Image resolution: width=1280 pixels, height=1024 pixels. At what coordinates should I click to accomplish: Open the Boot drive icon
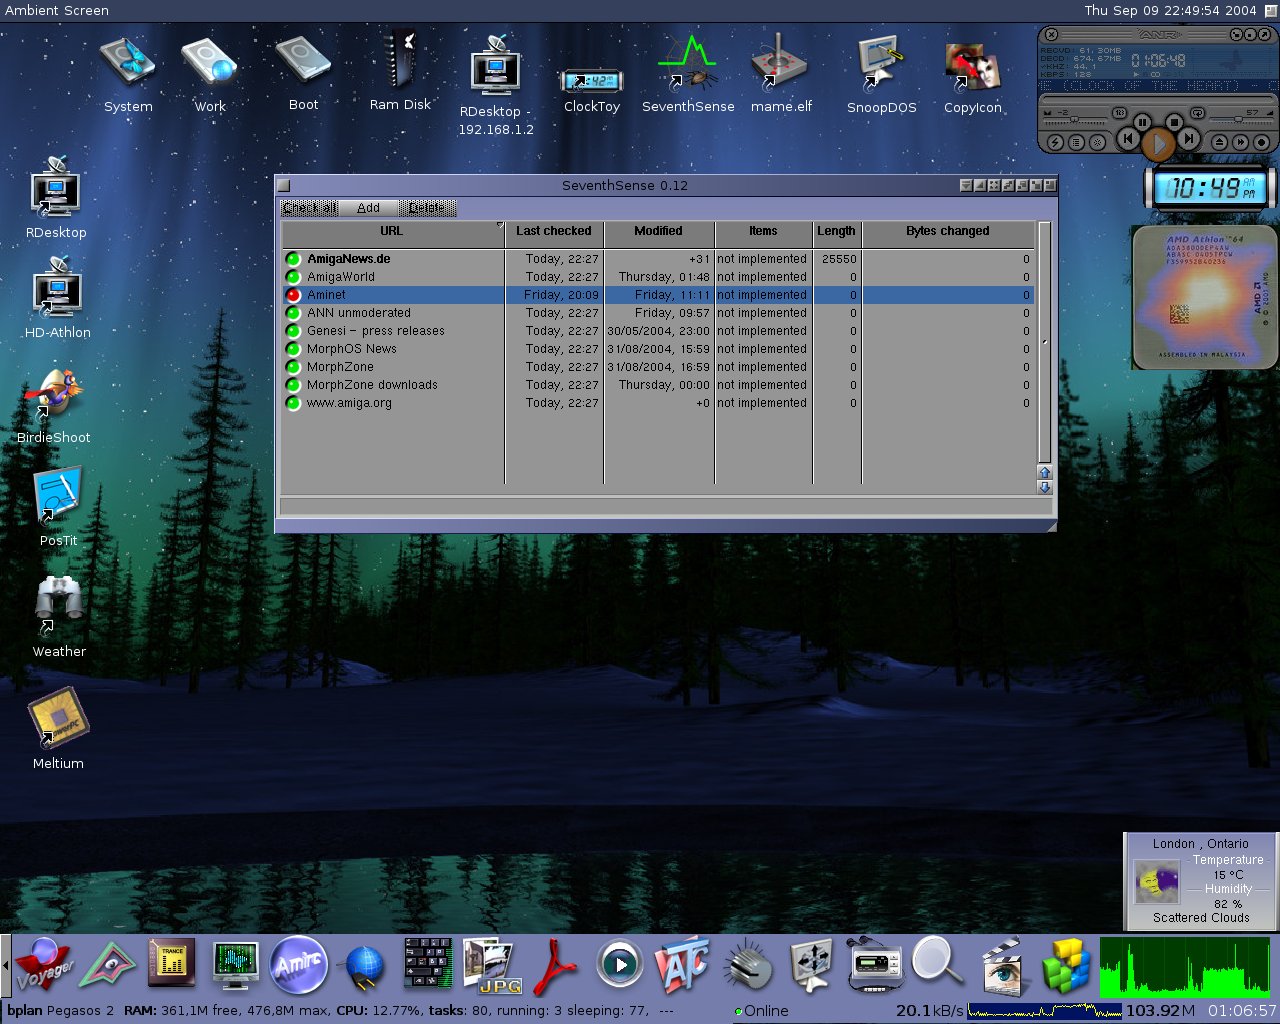point(303,73)
